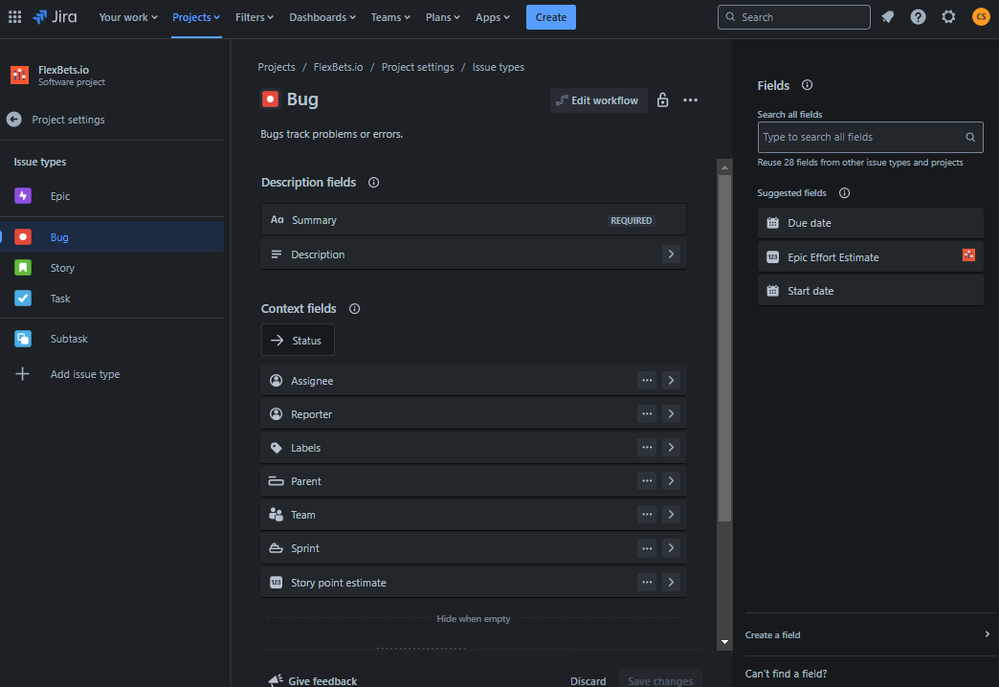
Task: Open the Your work menu
Action: (128, 17)
